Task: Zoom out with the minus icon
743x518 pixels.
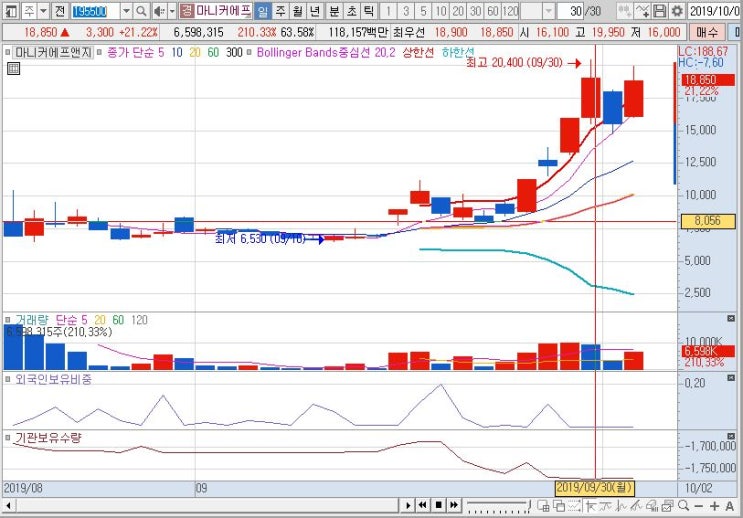Action: coord(699,506)
